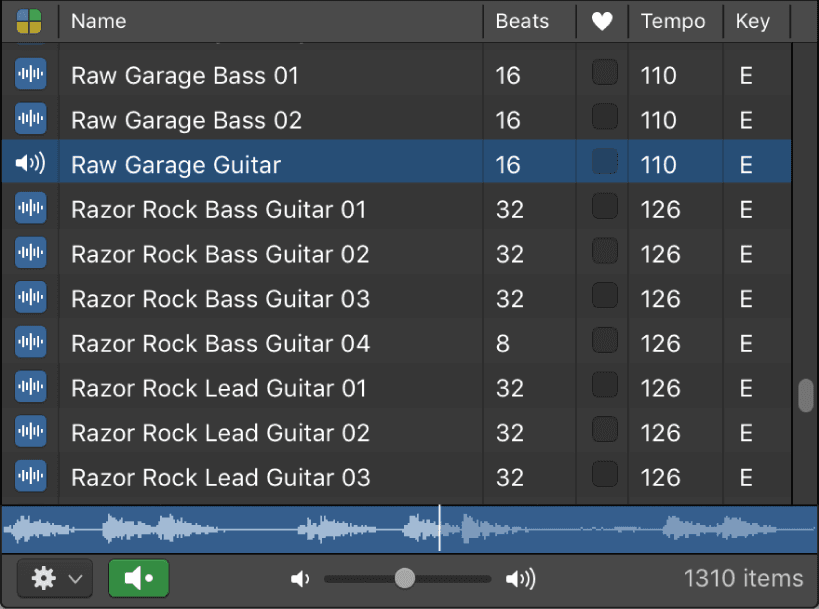Favorite Razor Rock Bass Guitar 03
Viewport: 819px width, 609px height.
pos(605,295)
